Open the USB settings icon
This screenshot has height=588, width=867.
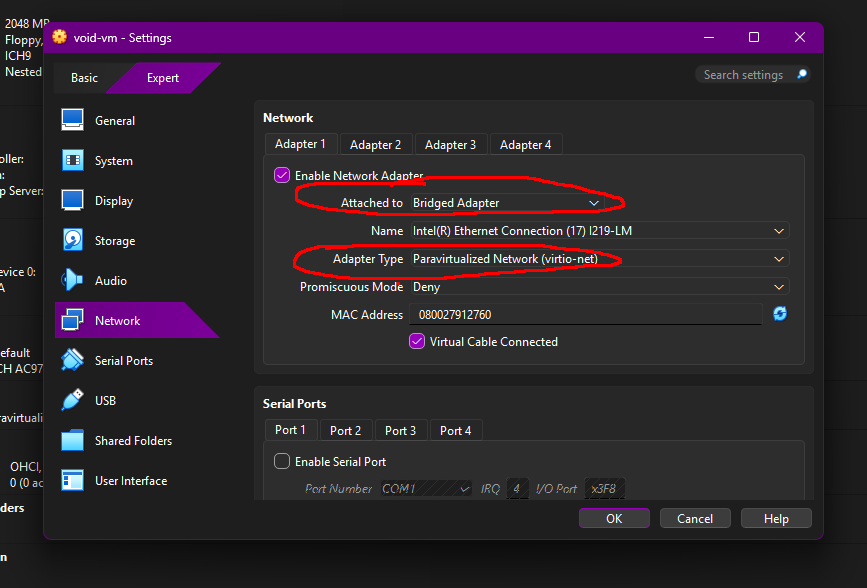73,400
